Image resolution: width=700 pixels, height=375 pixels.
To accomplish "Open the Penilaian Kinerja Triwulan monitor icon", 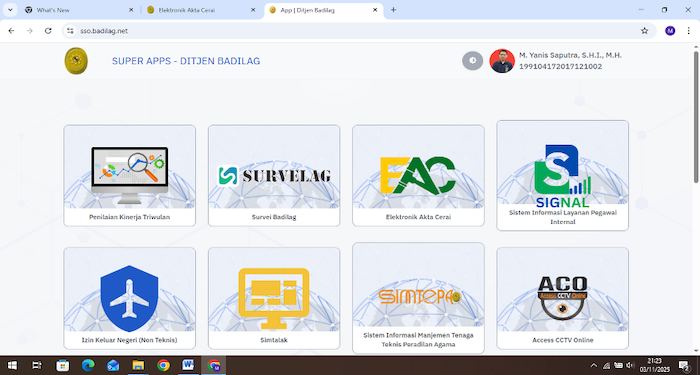I will tap(129, 175).
